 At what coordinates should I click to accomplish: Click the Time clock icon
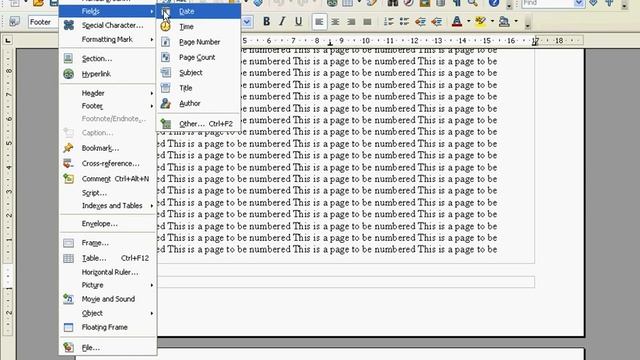tap(165, 27)
